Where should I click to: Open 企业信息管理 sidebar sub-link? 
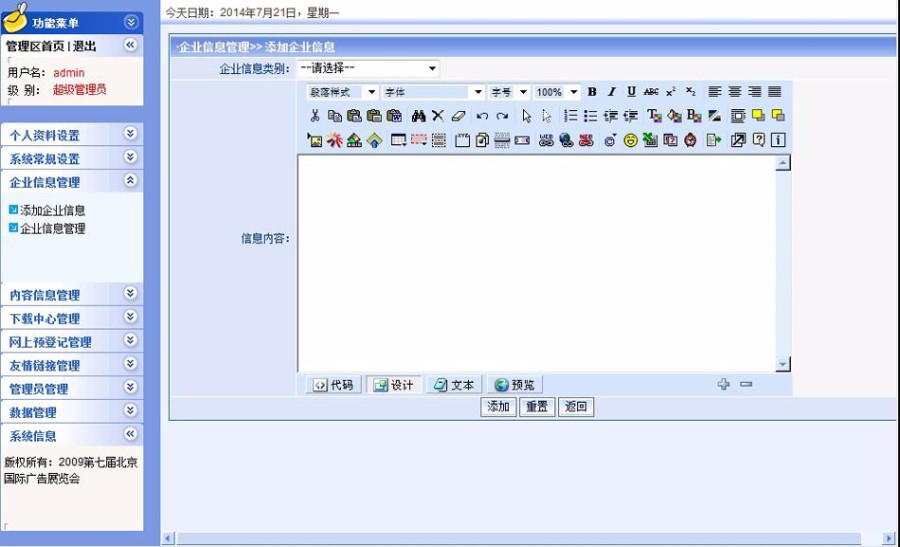click(52, 228)
